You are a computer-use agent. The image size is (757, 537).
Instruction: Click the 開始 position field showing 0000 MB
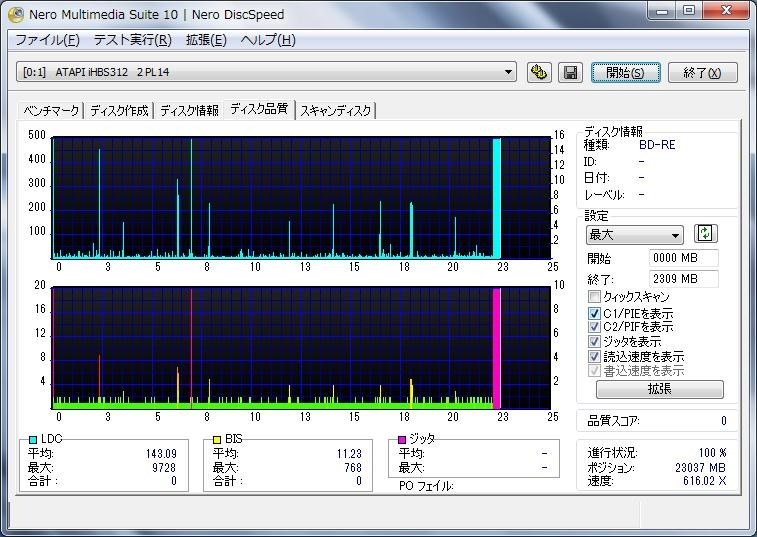pos(683,258)
